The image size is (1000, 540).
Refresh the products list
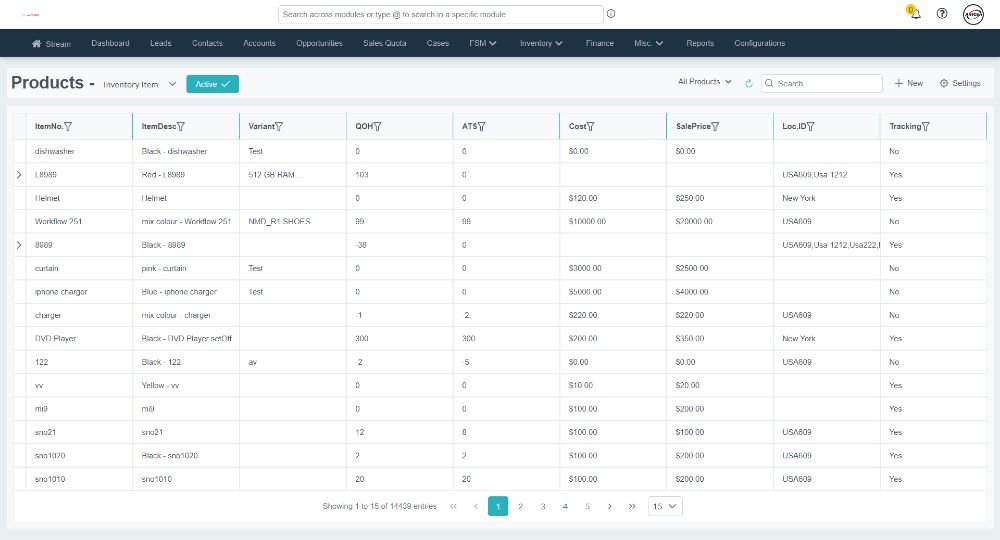[x=748, y=84]
